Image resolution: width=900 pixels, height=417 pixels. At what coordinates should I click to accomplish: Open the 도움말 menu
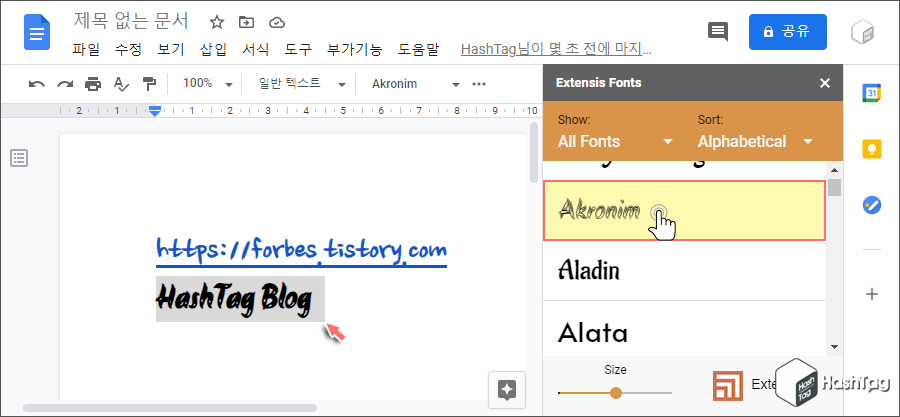(418, 50)
